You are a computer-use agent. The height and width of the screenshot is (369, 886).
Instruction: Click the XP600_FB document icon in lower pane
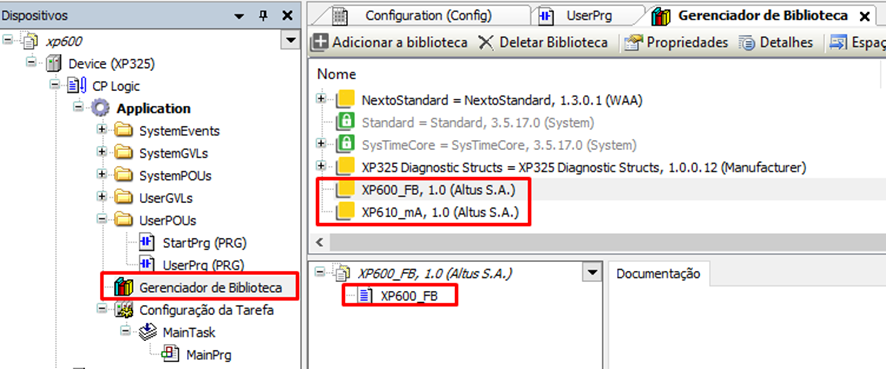pos(366,296)
